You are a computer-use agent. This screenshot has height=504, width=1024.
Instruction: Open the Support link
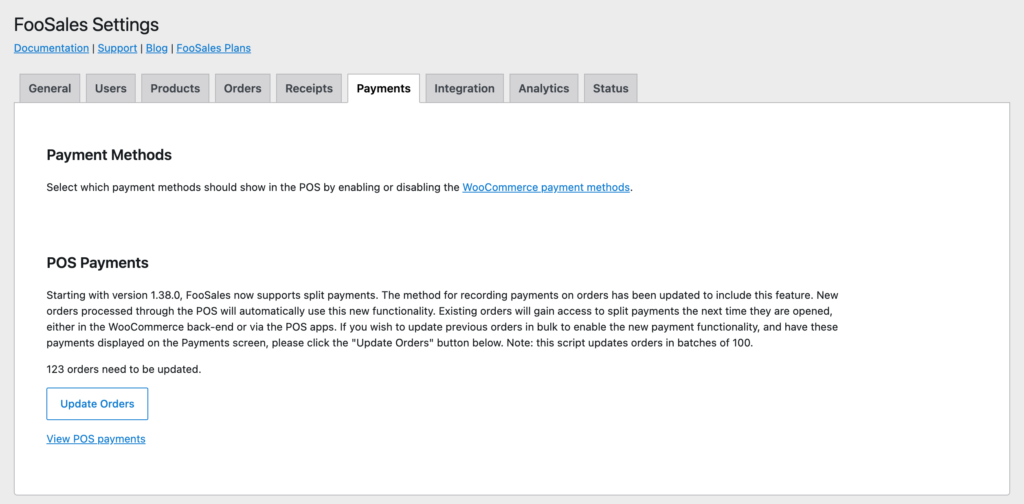(118, 48)
